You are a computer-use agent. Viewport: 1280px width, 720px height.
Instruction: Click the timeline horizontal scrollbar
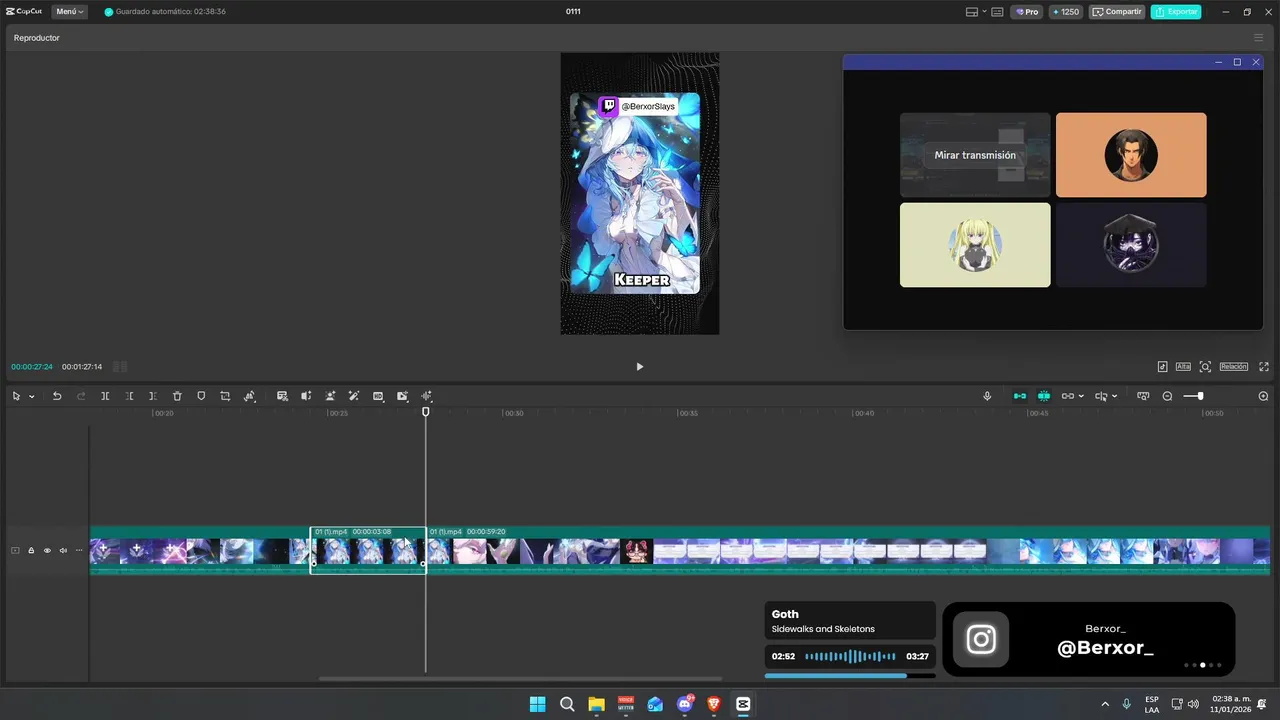pos(520,678)
